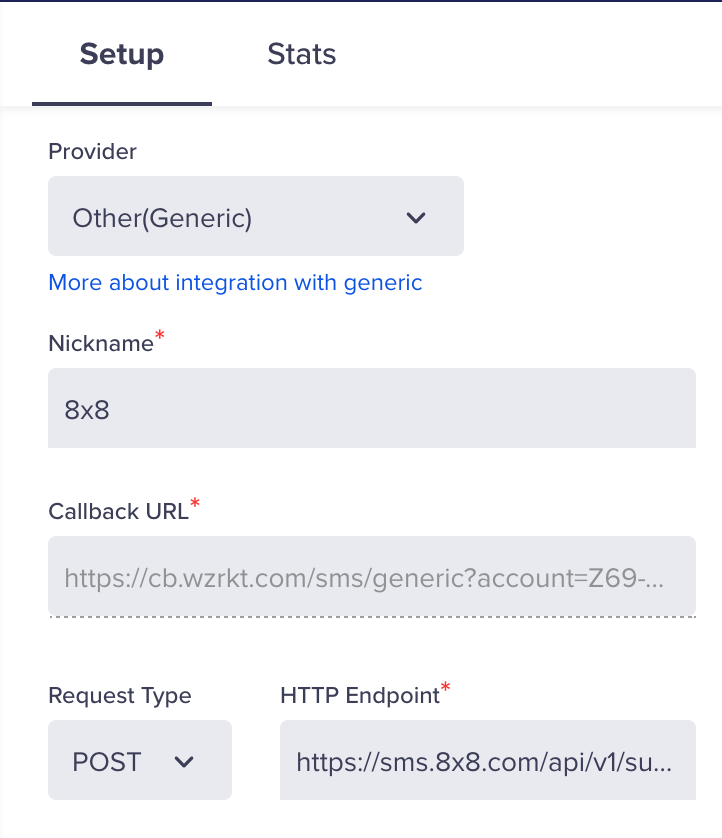The image size is (722, 838).
Task: Click the Callback URL label text
Action: (117, 512)
